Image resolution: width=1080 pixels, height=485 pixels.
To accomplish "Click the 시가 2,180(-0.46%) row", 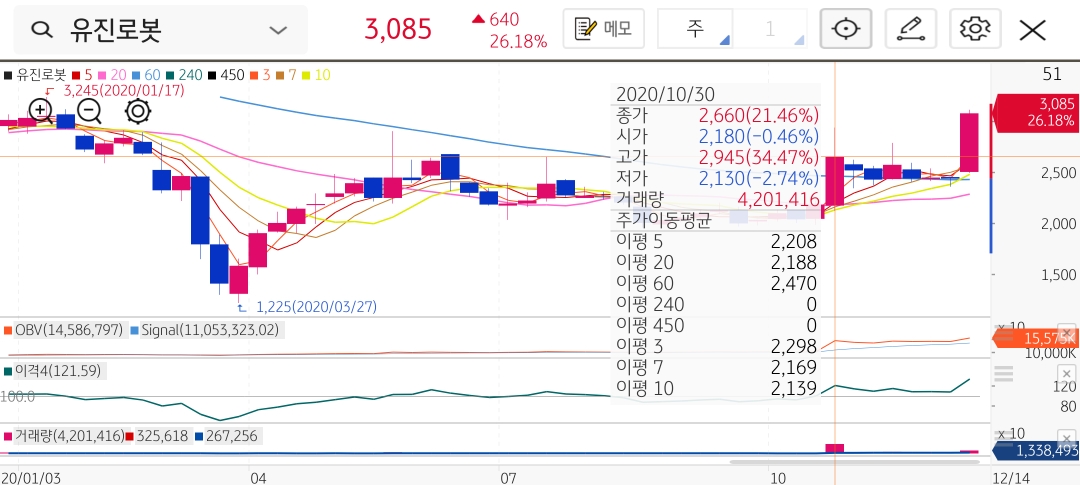I will (x=717, y=136).
